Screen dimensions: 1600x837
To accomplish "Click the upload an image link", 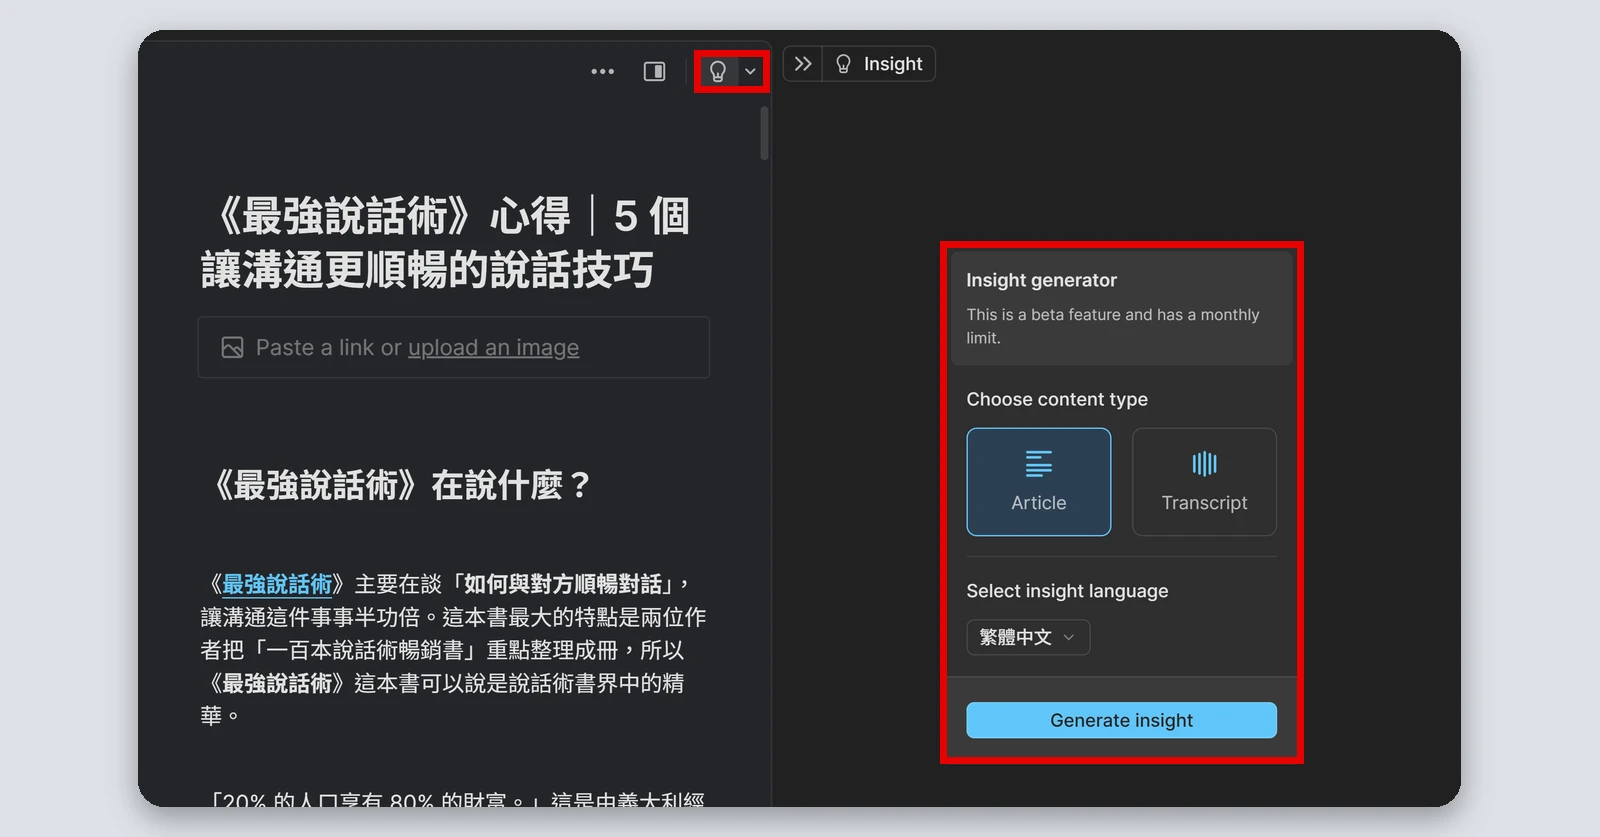I will click(493, 347).
